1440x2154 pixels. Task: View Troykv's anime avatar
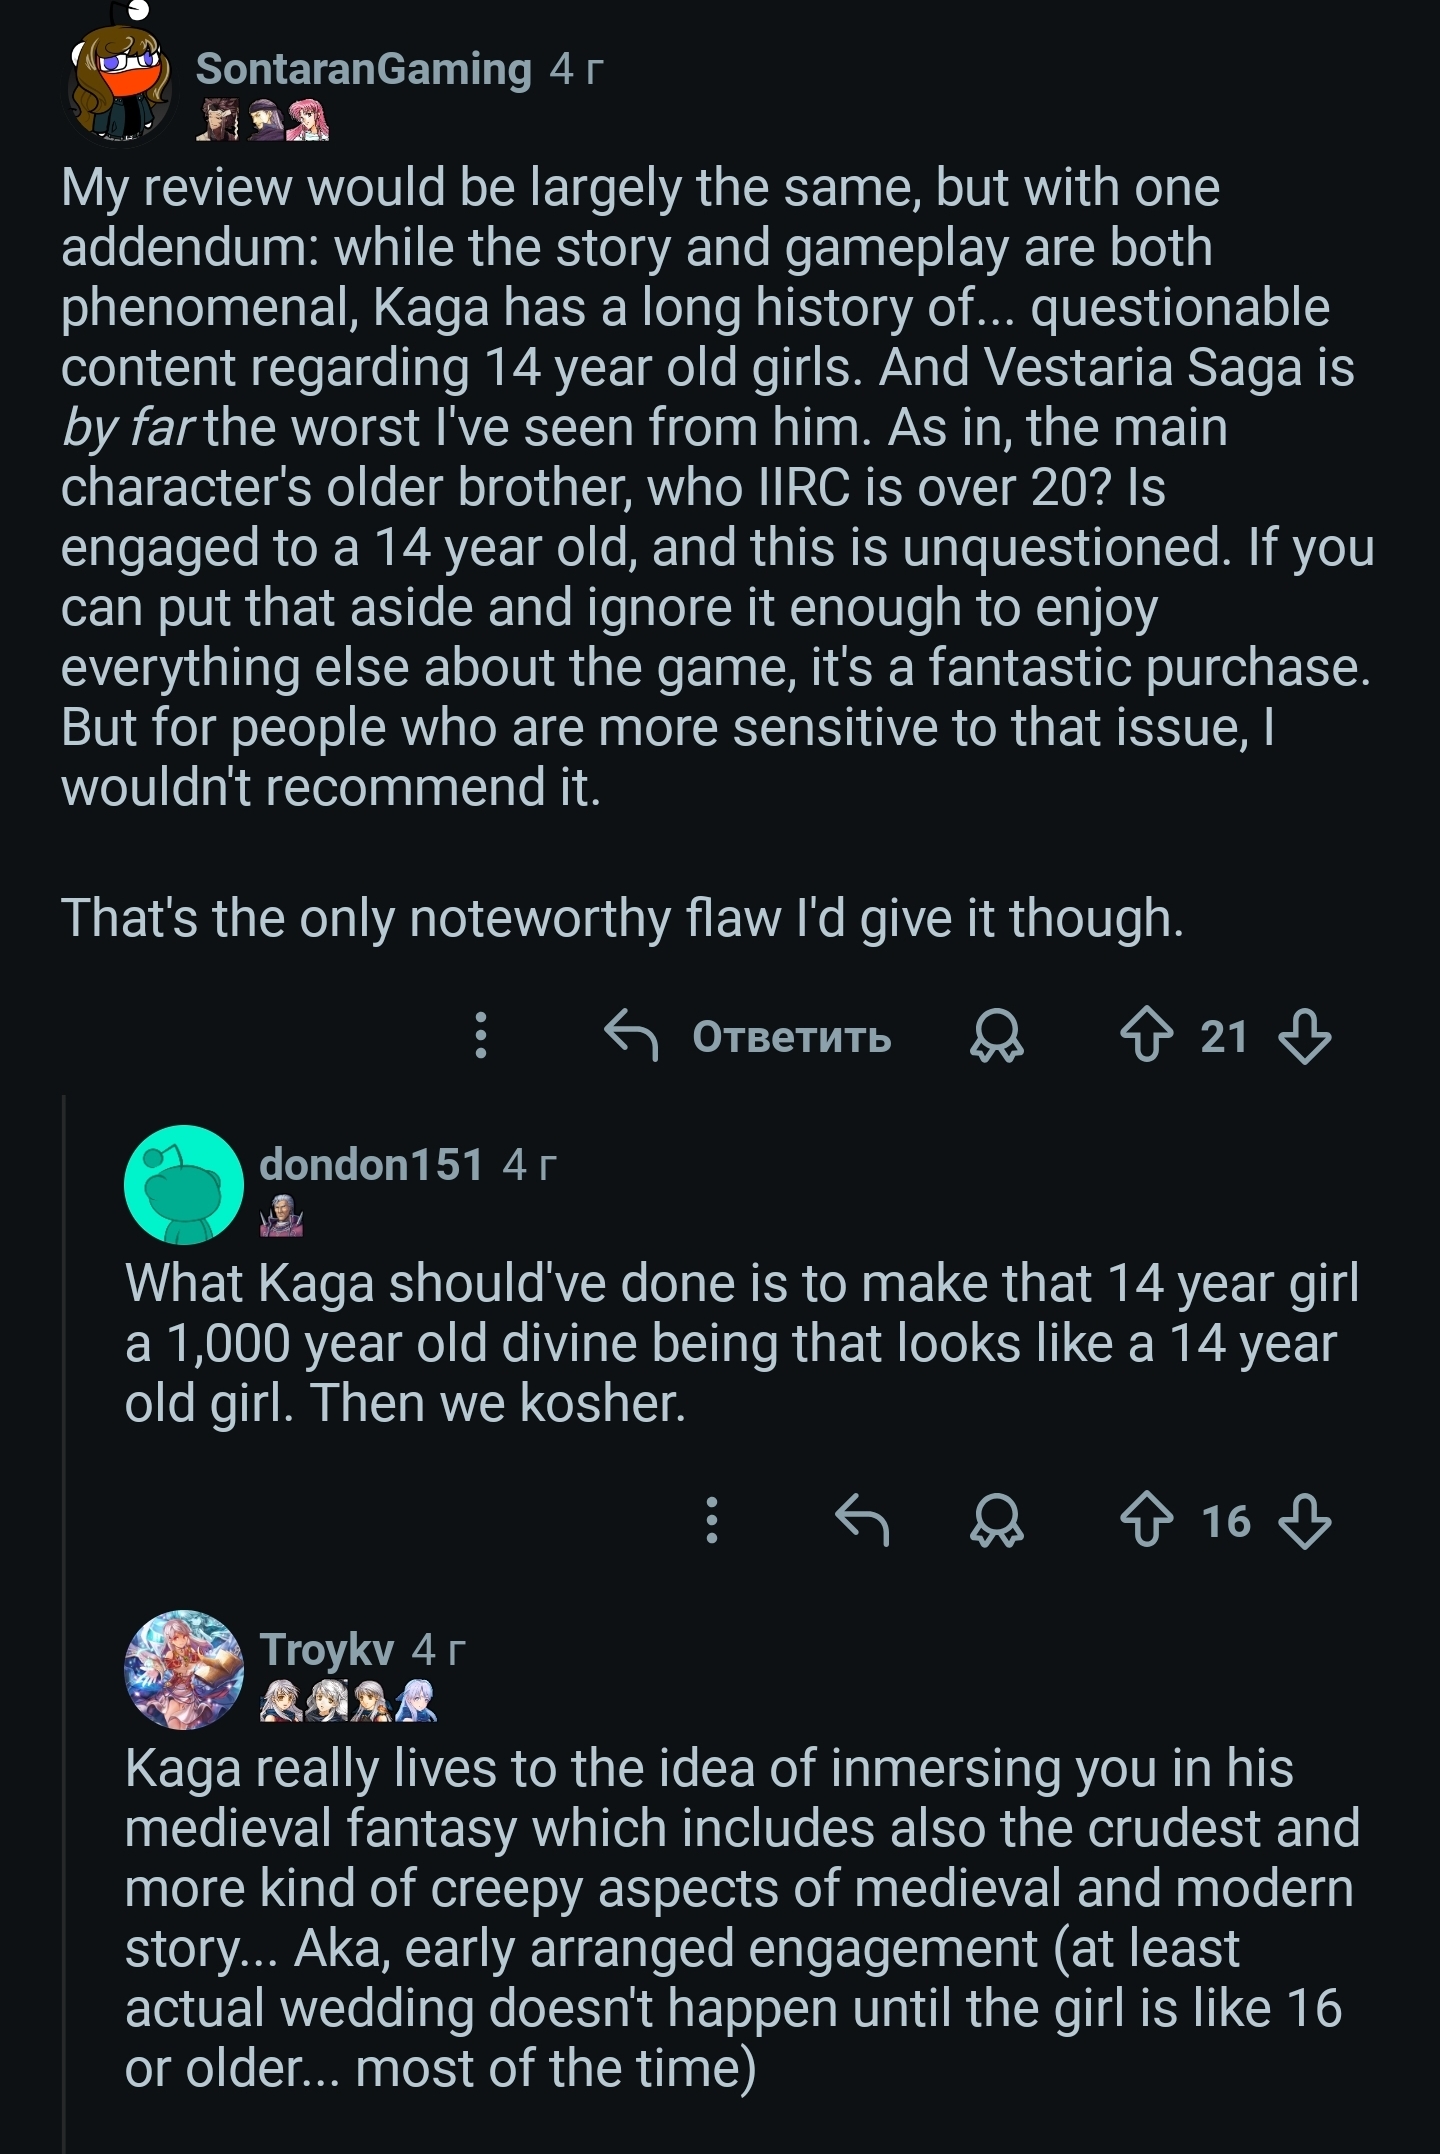point(184,1670)
